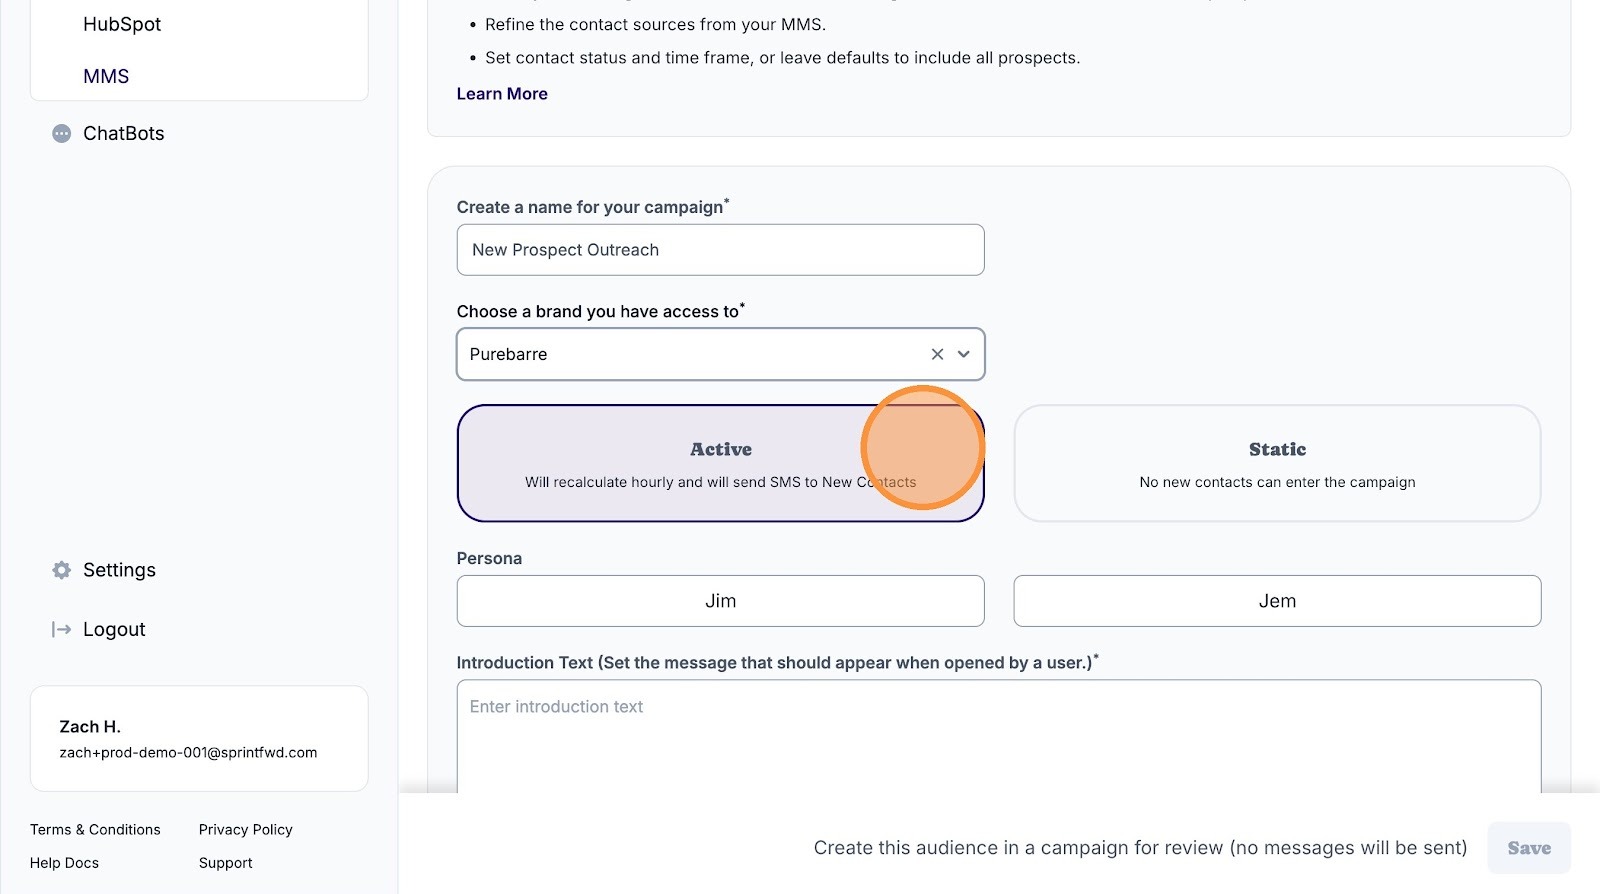This screenshot has height=894, width=1600.
Task: Click the Logout arrow icon
Action: click(x=62, y=629)
